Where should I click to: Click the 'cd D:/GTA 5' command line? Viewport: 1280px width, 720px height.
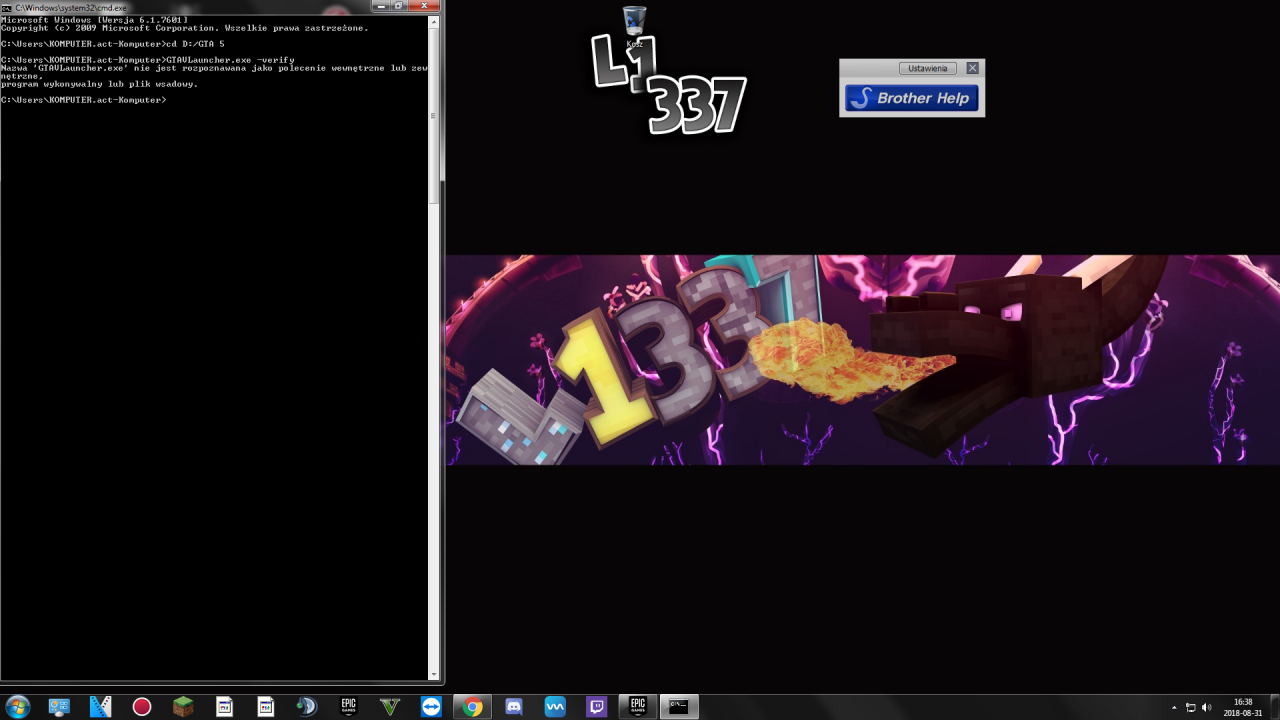click(113, 44)
